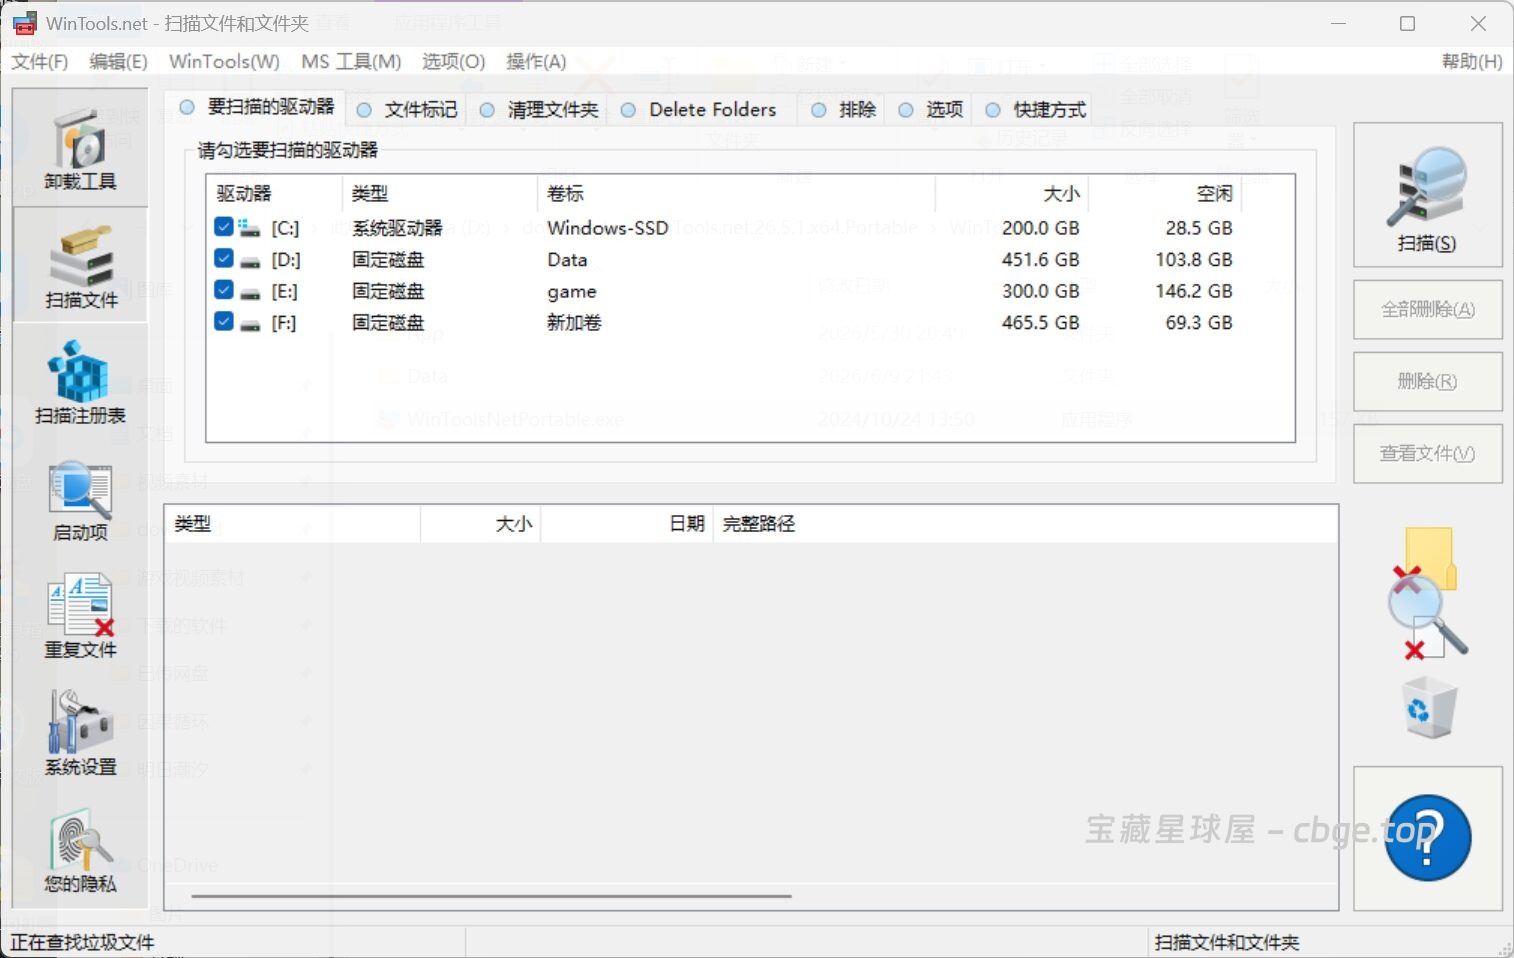Image resolution: width=1514 pixels, height=958 pixels.
Task: Uncheck the C: drive checkbox
Action: [x=224, y=227]
